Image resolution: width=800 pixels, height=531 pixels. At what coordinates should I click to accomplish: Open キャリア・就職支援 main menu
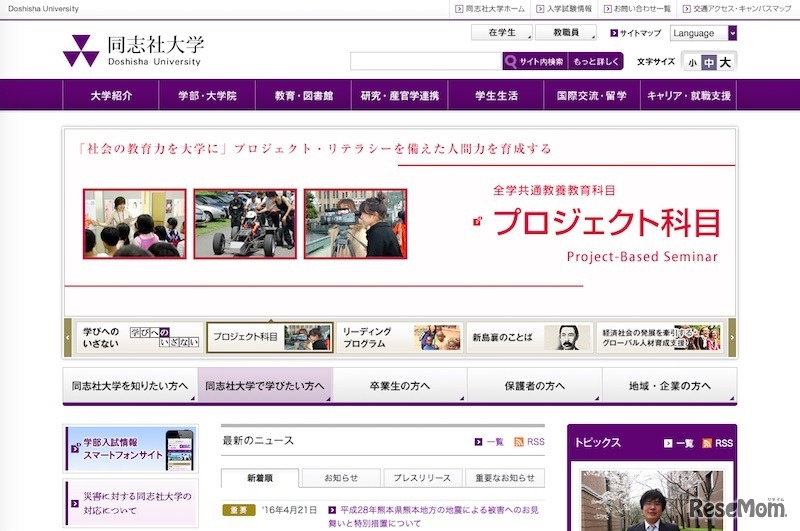688,95
